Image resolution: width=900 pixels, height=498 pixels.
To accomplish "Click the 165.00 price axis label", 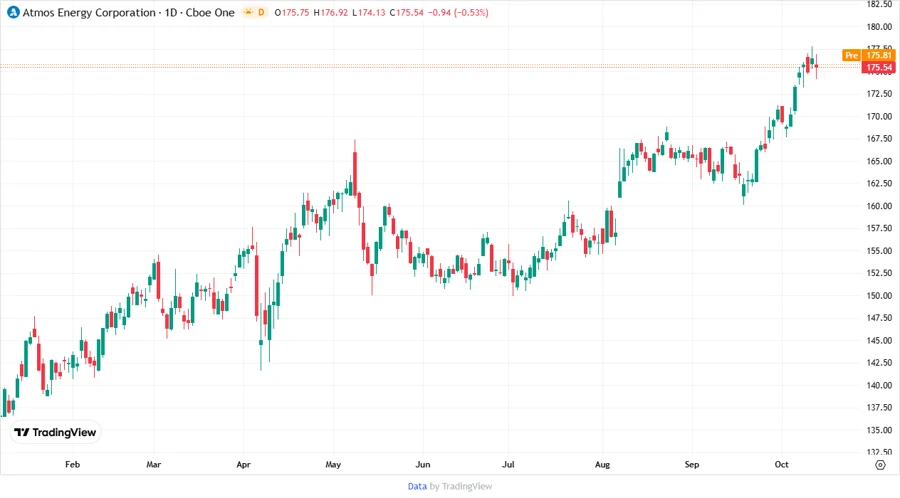I will point(879,161).
